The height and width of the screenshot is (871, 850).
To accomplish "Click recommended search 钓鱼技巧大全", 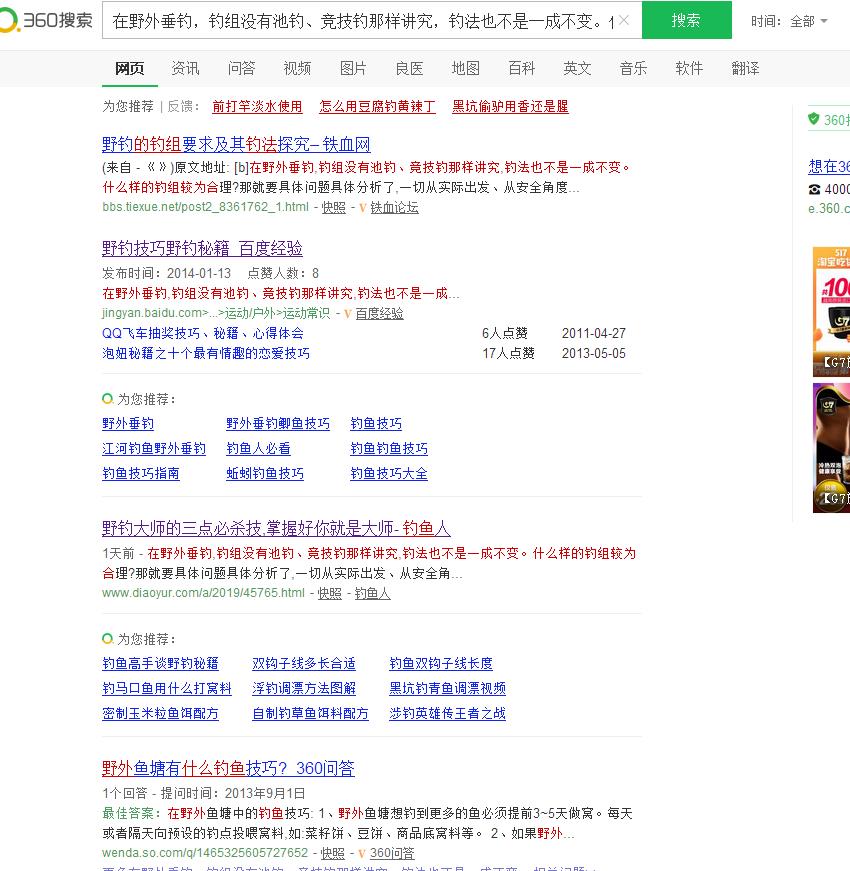I will 389,474.
